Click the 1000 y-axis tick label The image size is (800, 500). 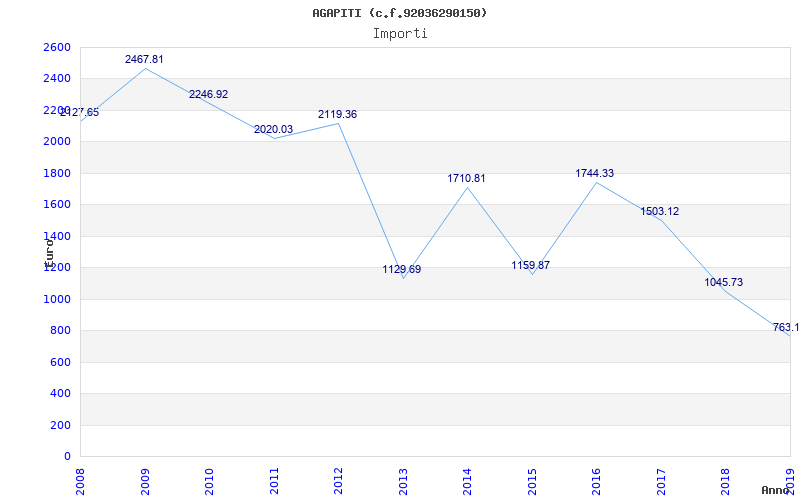point(57,299)
